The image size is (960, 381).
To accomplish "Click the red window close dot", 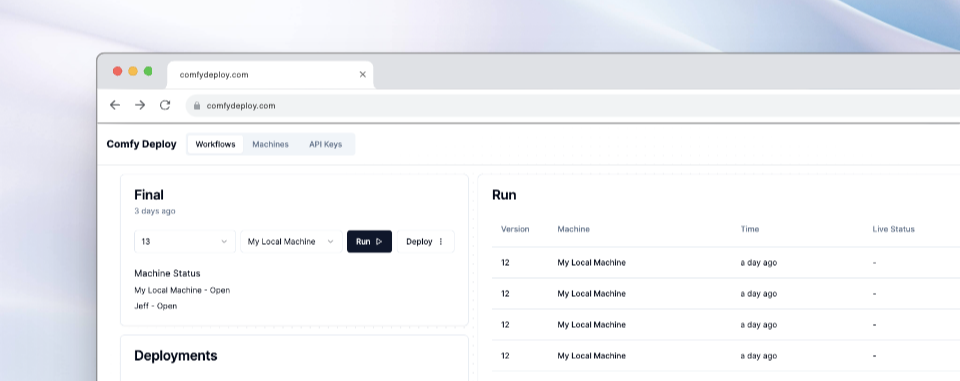I will point(118,71).
